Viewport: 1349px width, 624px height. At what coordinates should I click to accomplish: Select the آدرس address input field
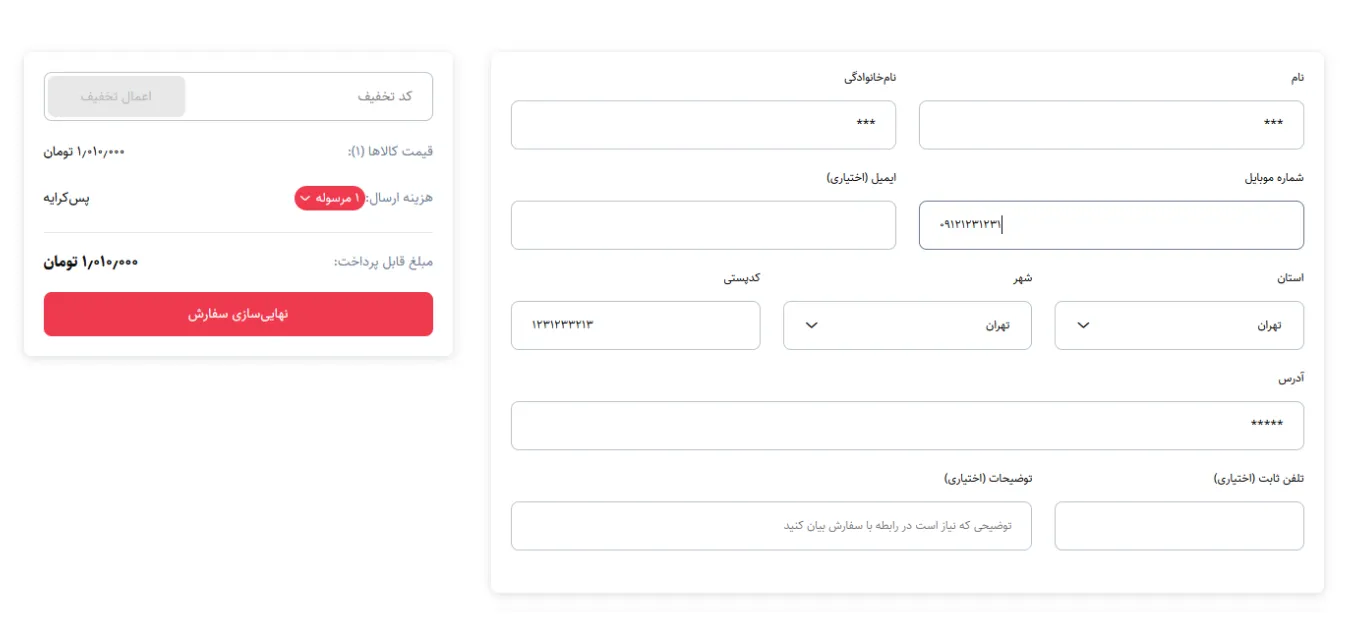906,426
